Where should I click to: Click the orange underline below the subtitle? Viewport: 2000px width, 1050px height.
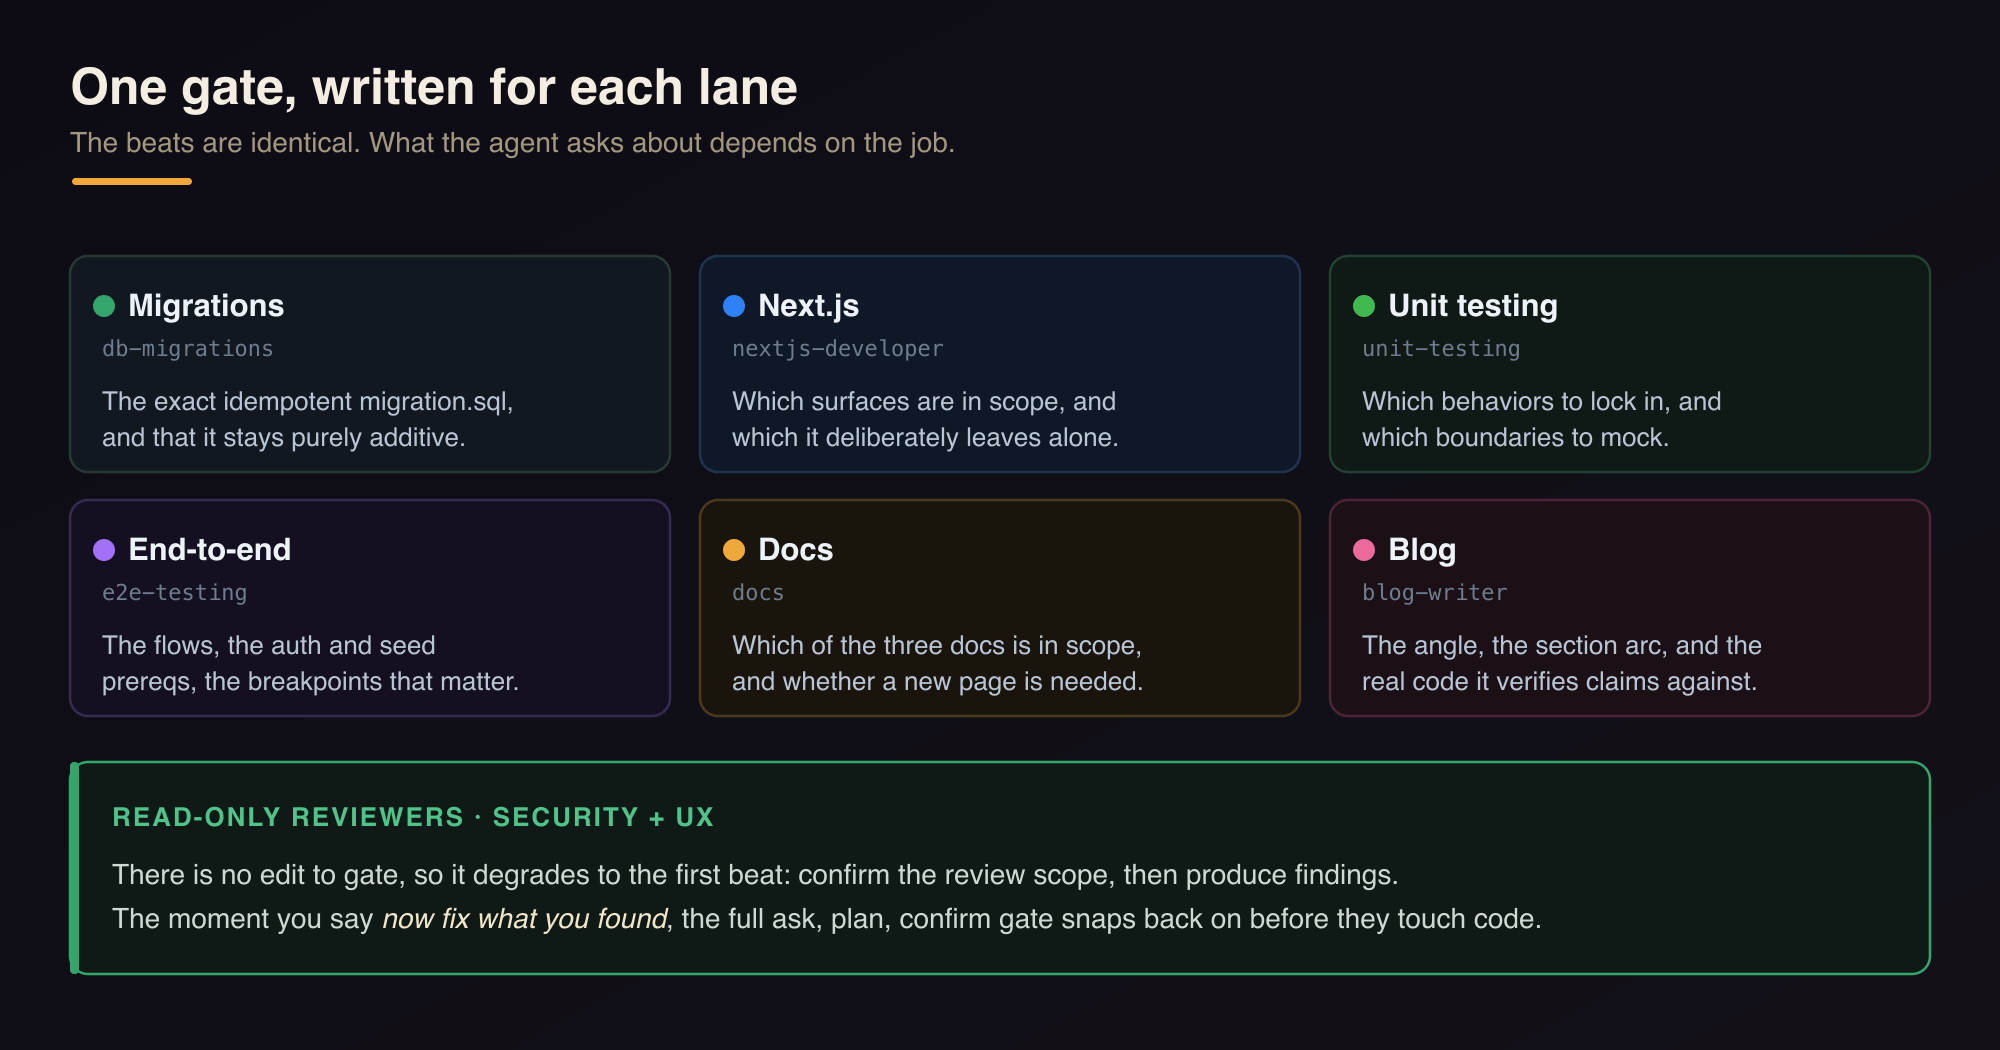132,181
